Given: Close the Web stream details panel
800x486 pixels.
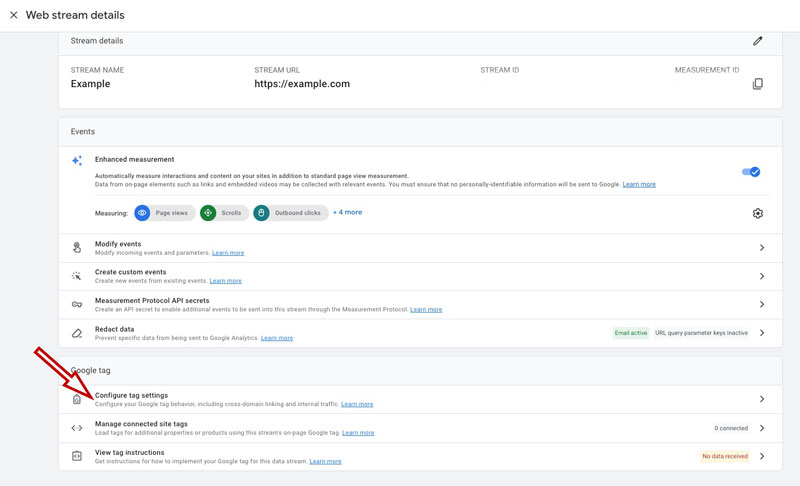Looking at the screenshot, I should 13,15.
